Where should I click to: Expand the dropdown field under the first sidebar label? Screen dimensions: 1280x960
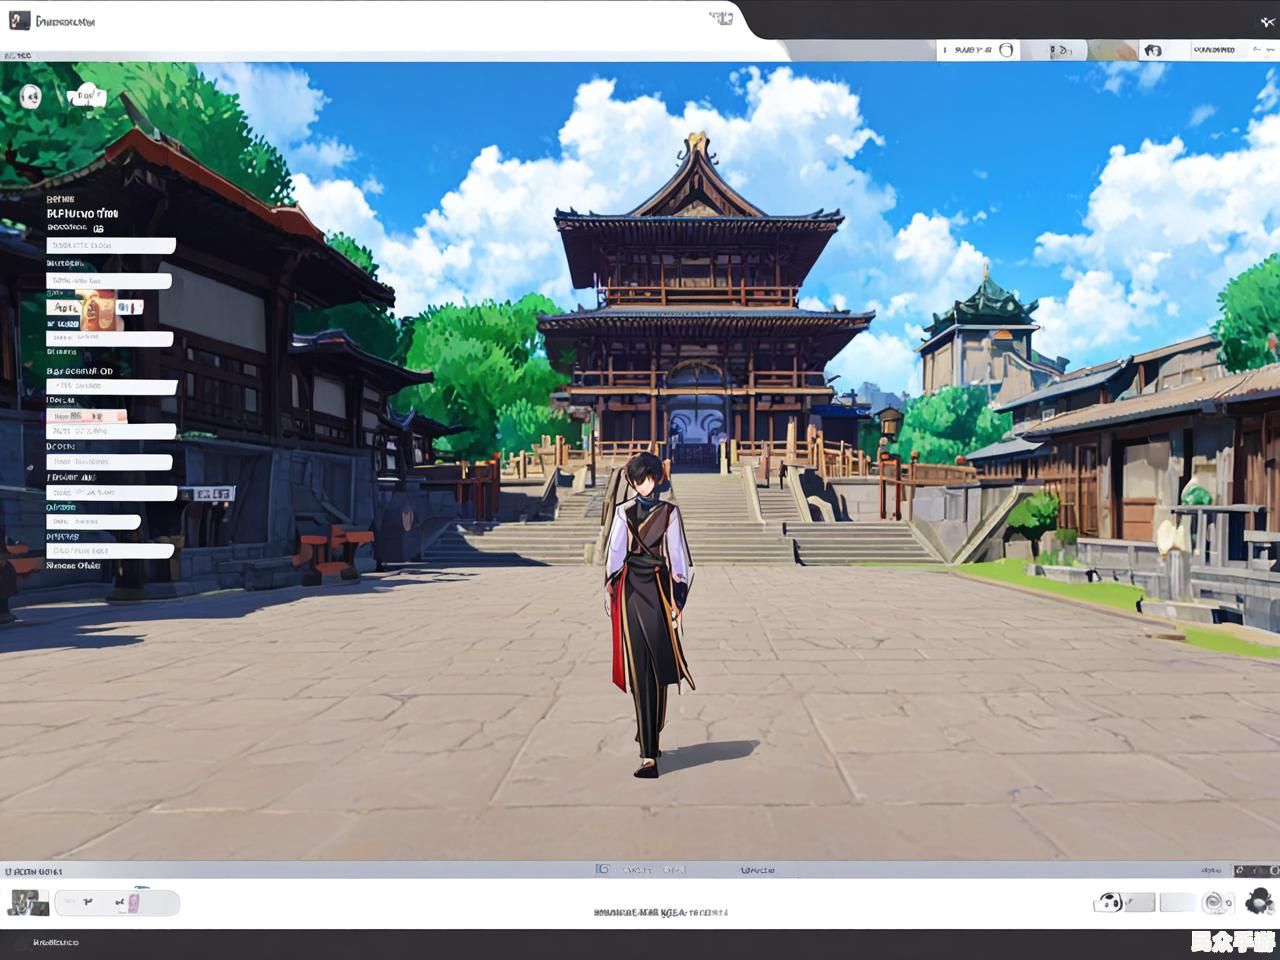[x=110, y=245]
